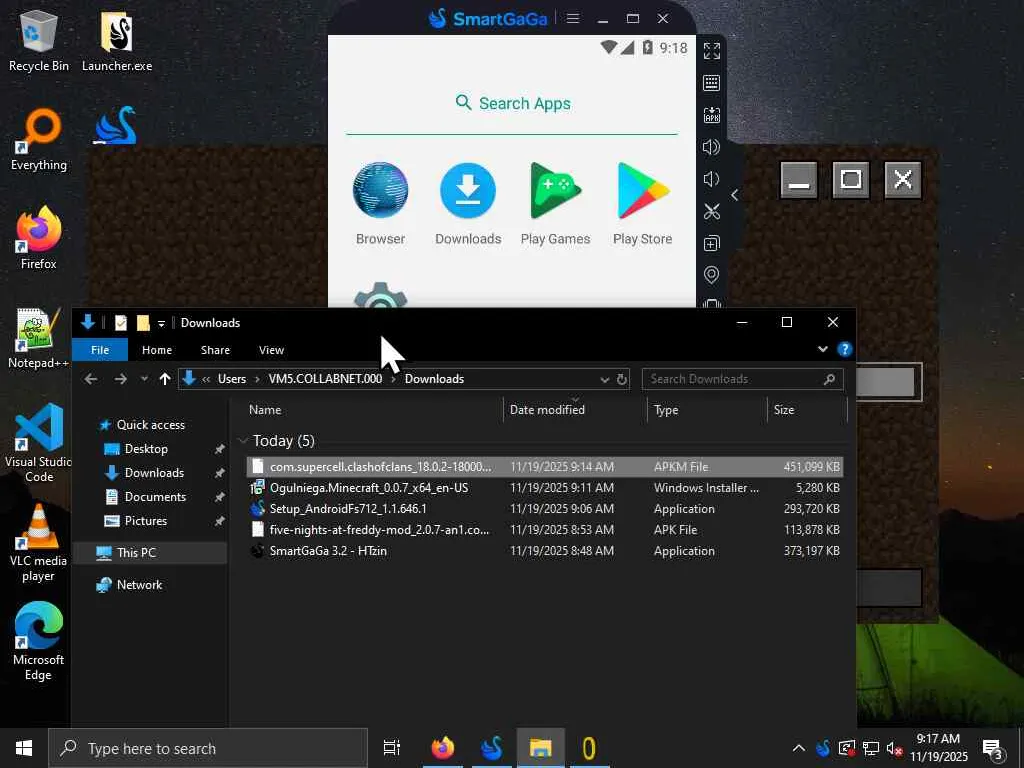Go forward in File Explorer

pos(120,379)
